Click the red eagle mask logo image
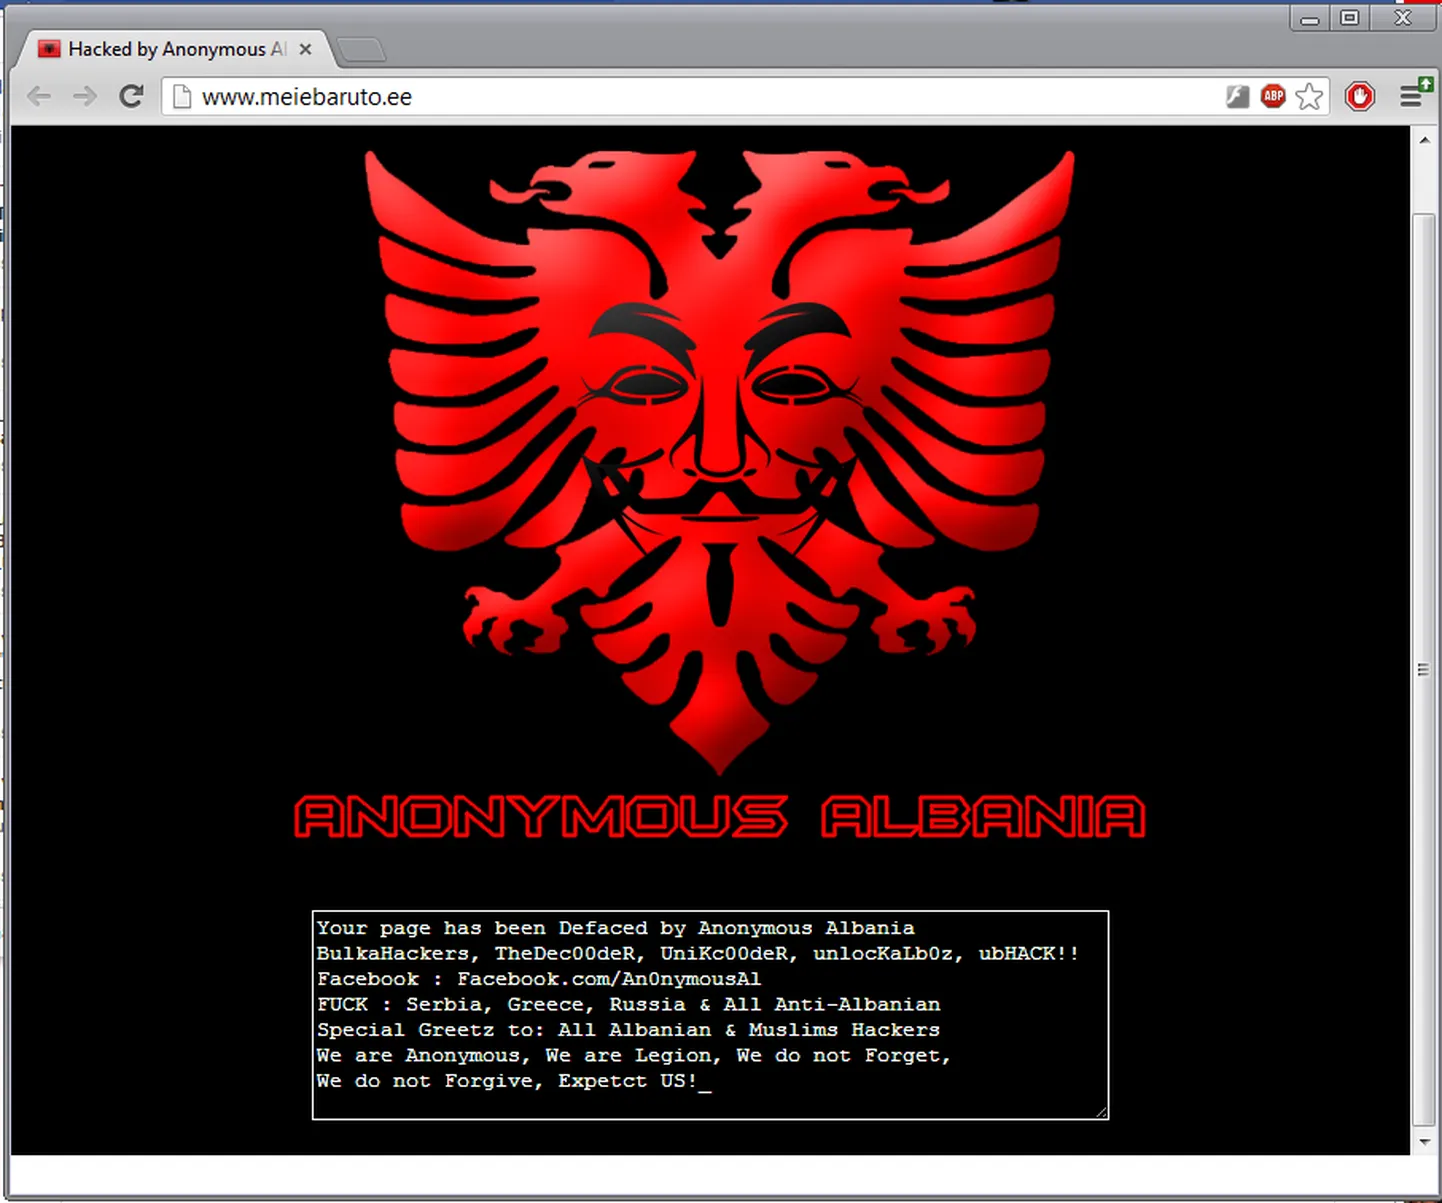The width and height of the screenshot is (1442, 1203). click(x=719, y=462)
